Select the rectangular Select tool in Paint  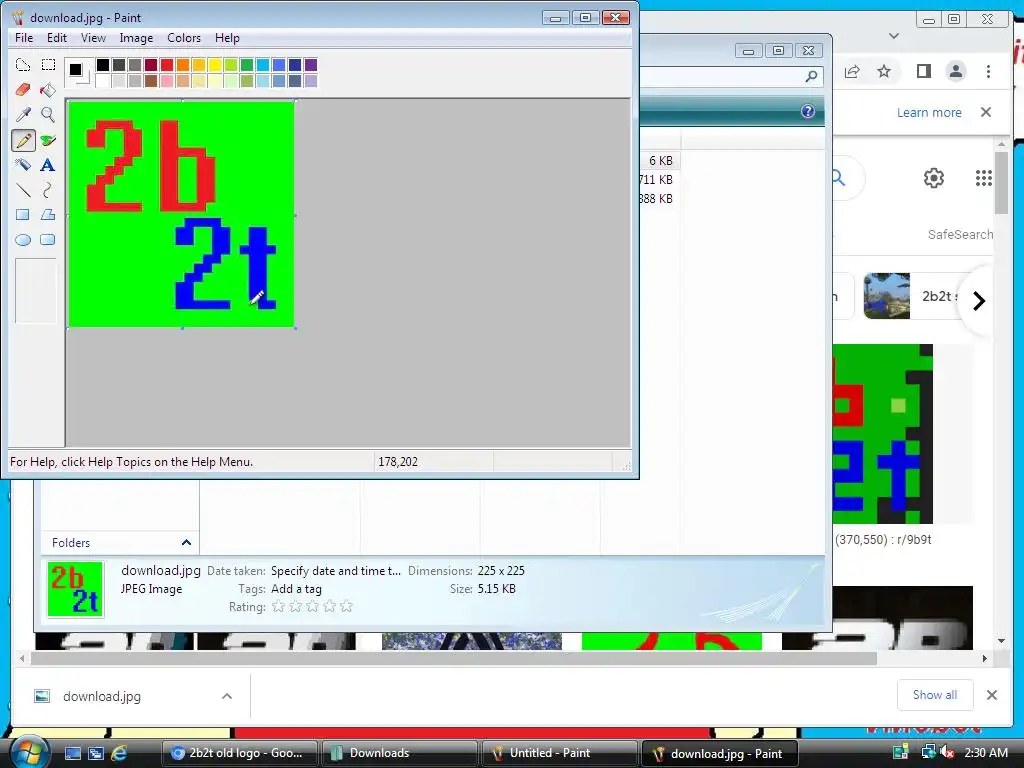pos(48,65)
